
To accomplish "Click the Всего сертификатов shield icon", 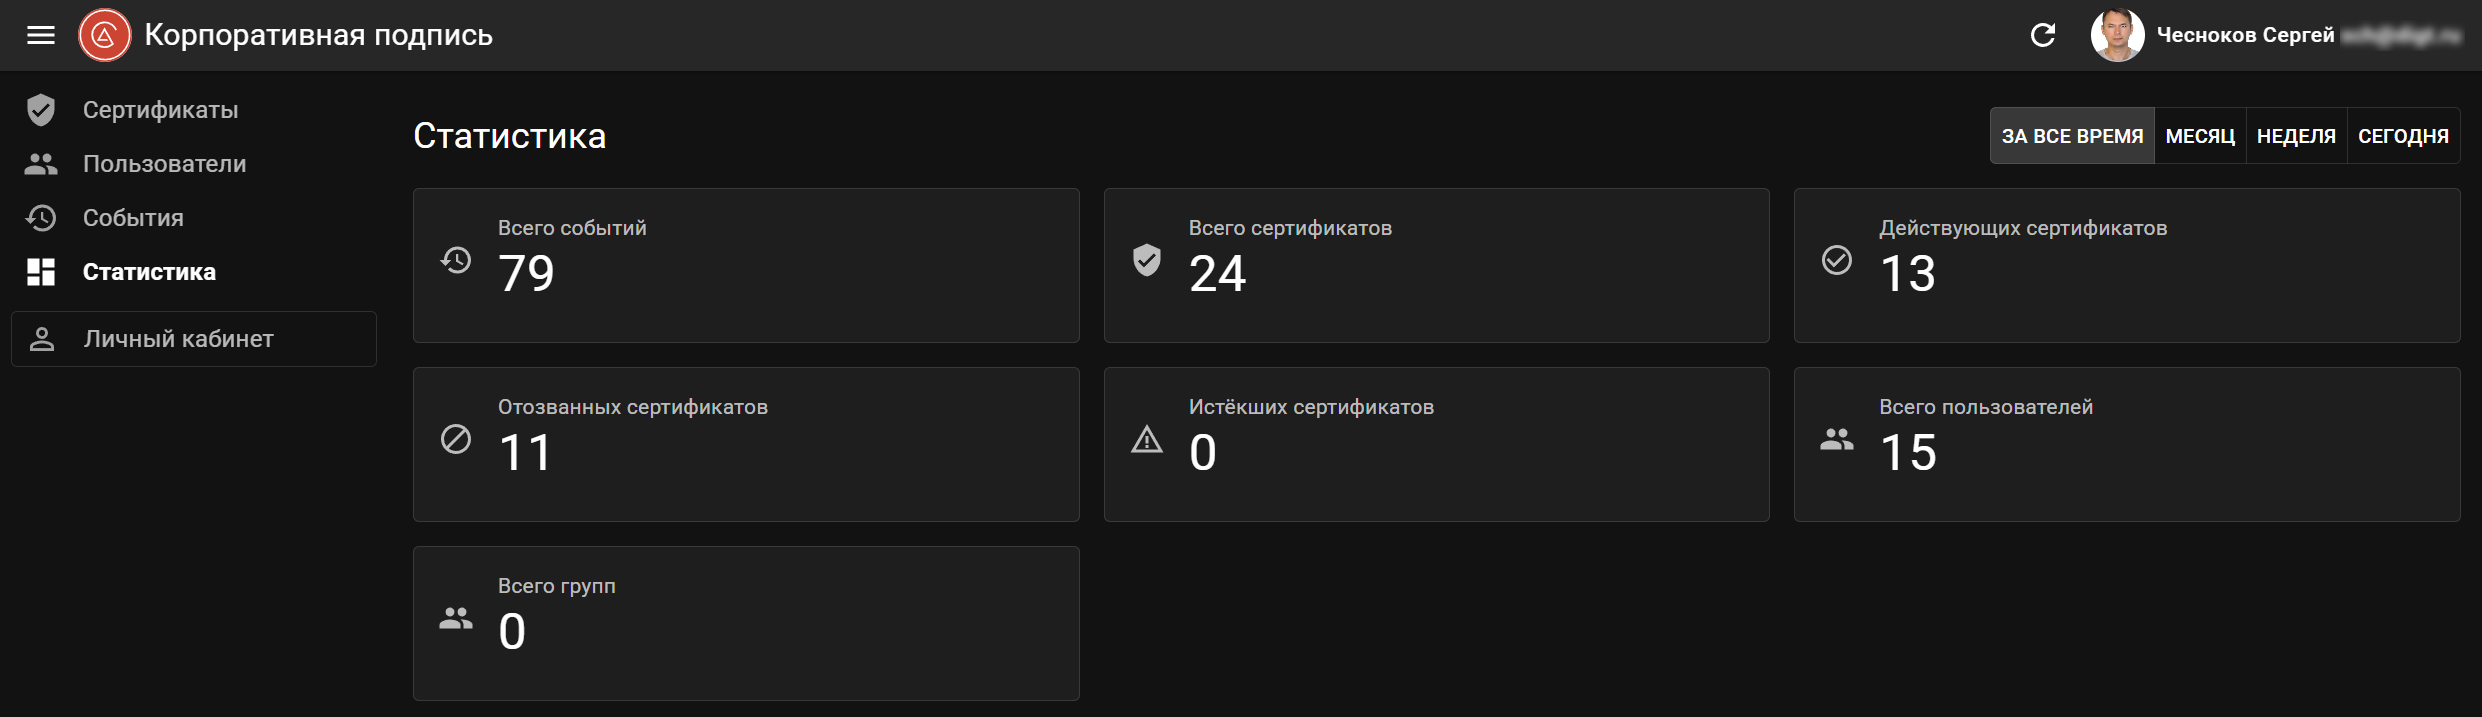I will coord(1147,260).
